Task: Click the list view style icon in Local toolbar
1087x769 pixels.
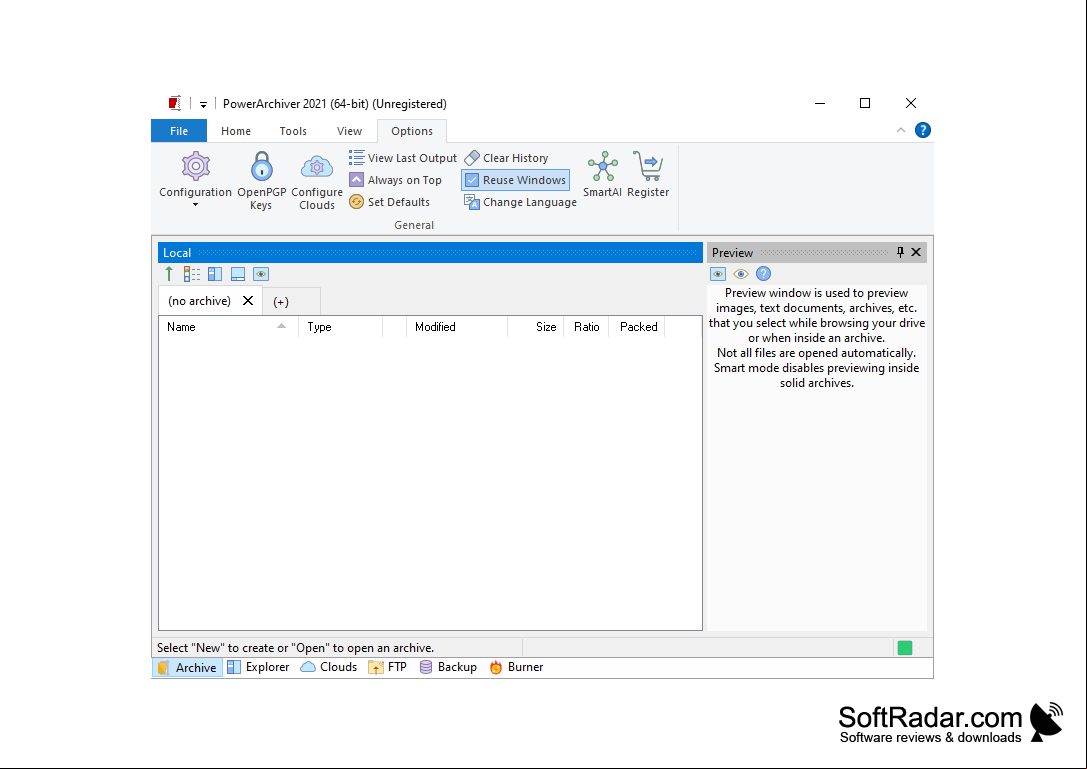Action: point(192,274)
